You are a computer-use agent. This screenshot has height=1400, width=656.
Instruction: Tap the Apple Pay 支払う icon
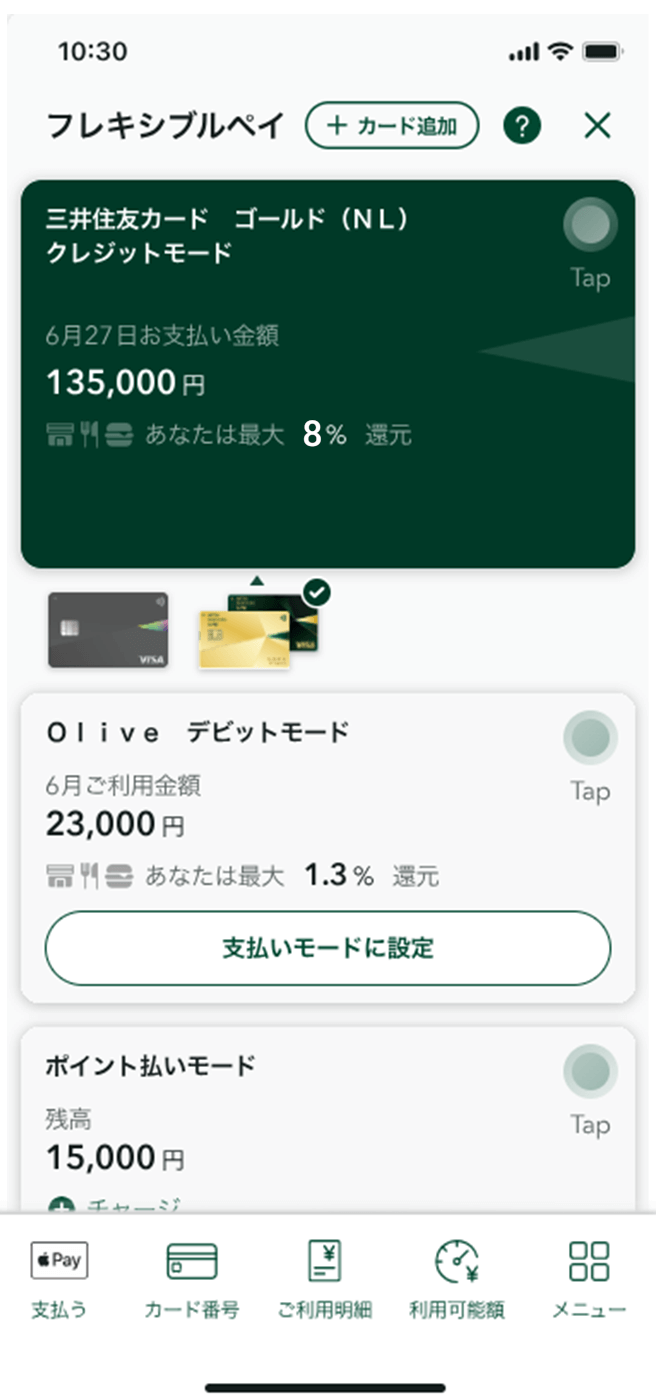pyautogui.click(x=59, y=1261)
